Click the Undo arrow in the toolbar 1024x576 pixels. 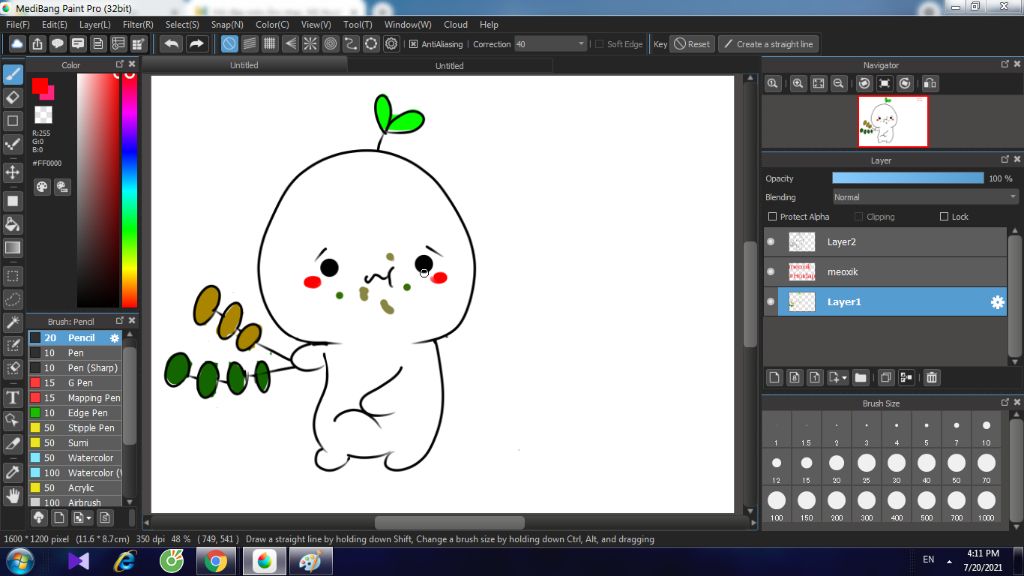point(172,44)
